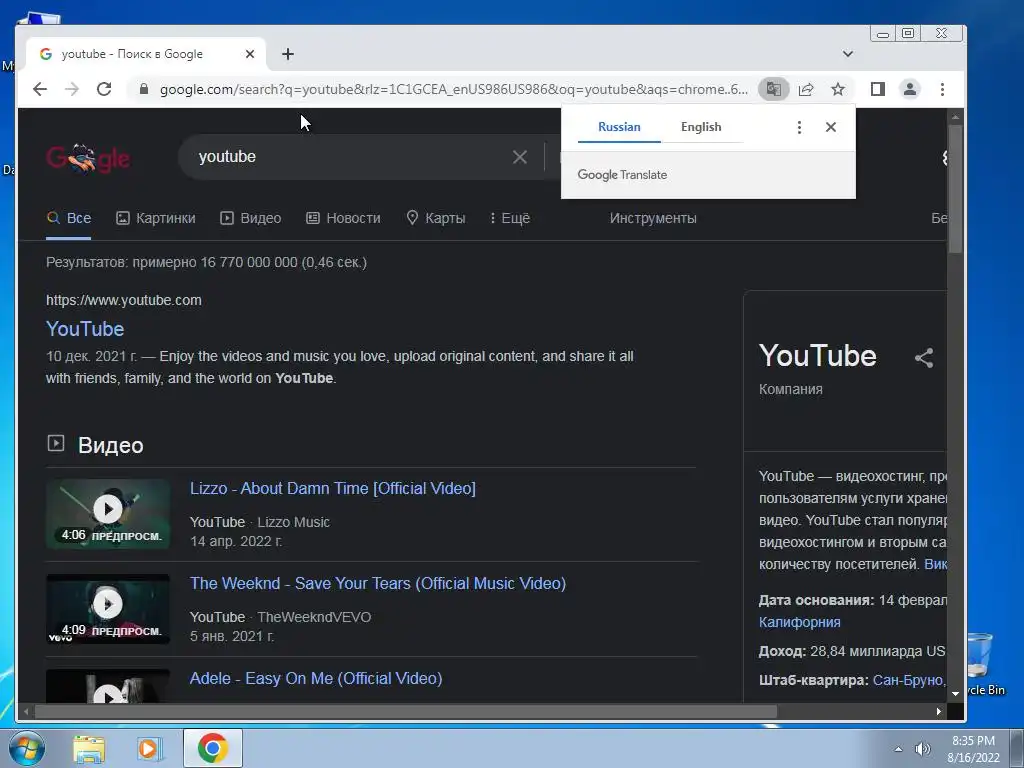Open the Google Translate icon in address bar
1024x768 pixels.
(774, 89)
